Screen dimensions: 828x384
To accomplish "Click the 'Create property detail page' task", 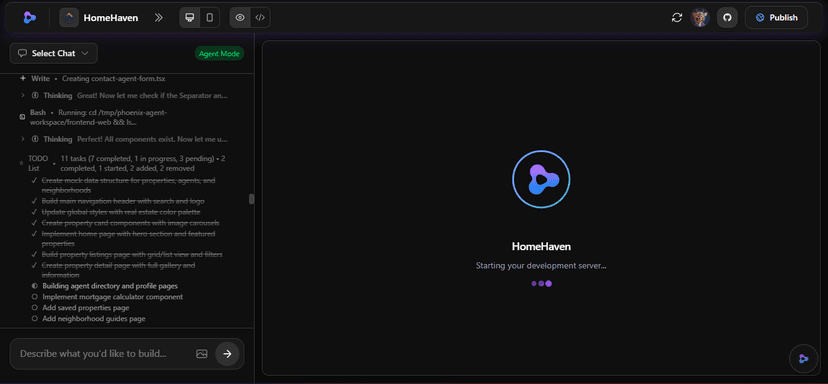I will click(x=118, y=270).
